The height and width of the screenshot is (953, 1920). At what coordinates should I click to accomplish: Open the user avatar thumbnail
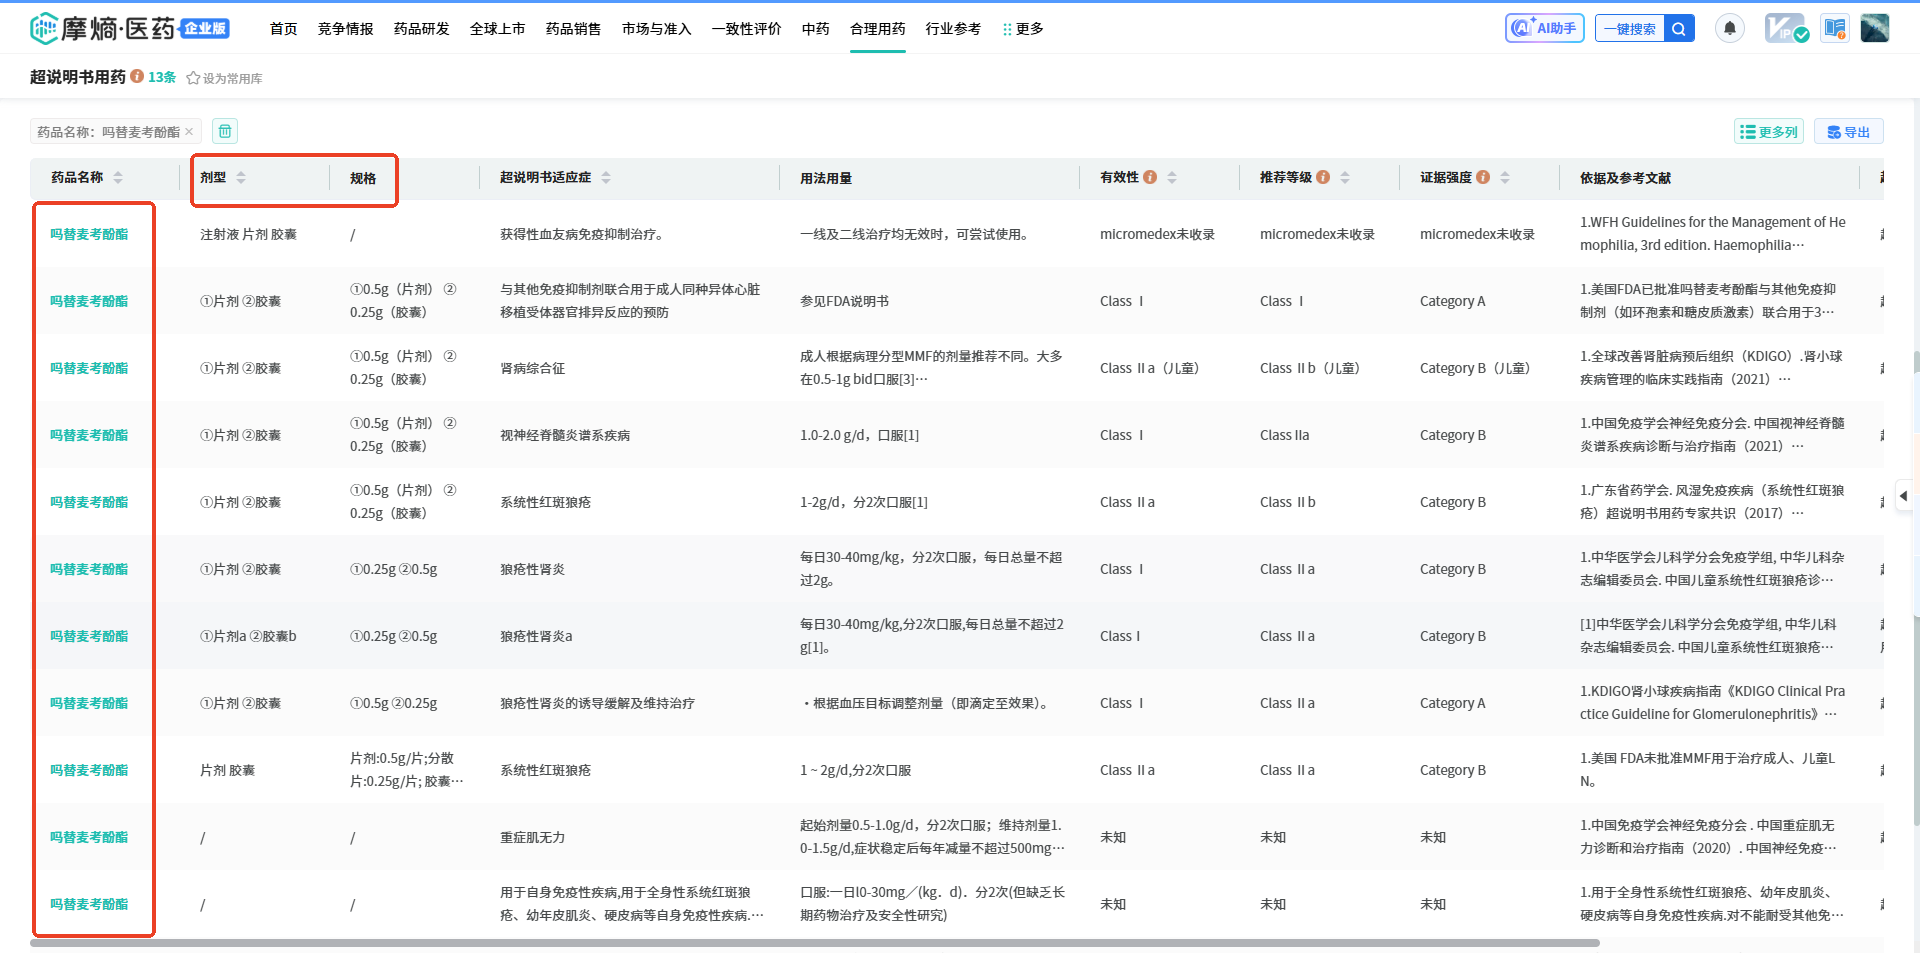tap(1875, 28)
